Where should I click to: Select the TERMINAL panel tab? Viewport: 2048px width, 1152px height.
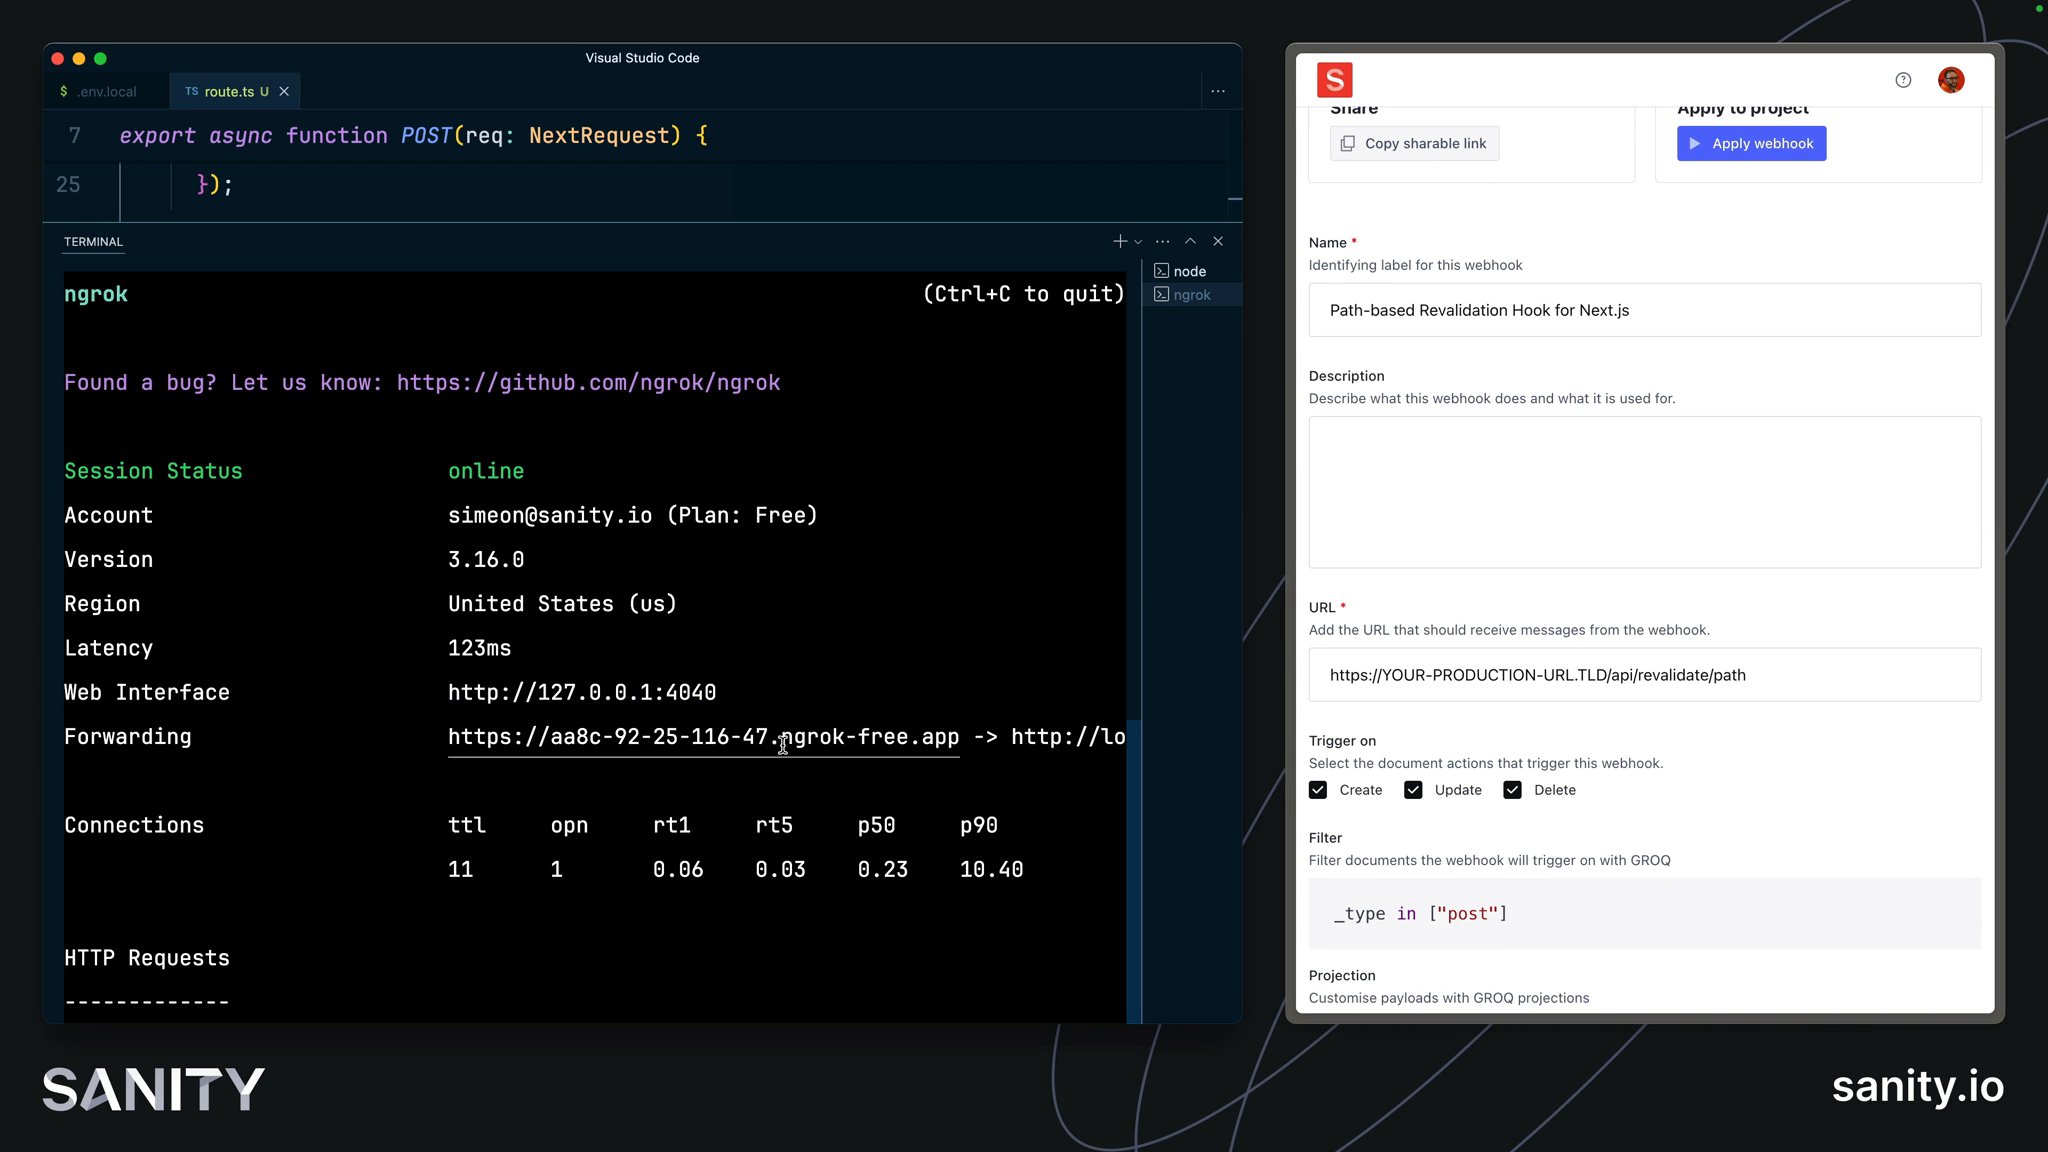coord(93,242)
